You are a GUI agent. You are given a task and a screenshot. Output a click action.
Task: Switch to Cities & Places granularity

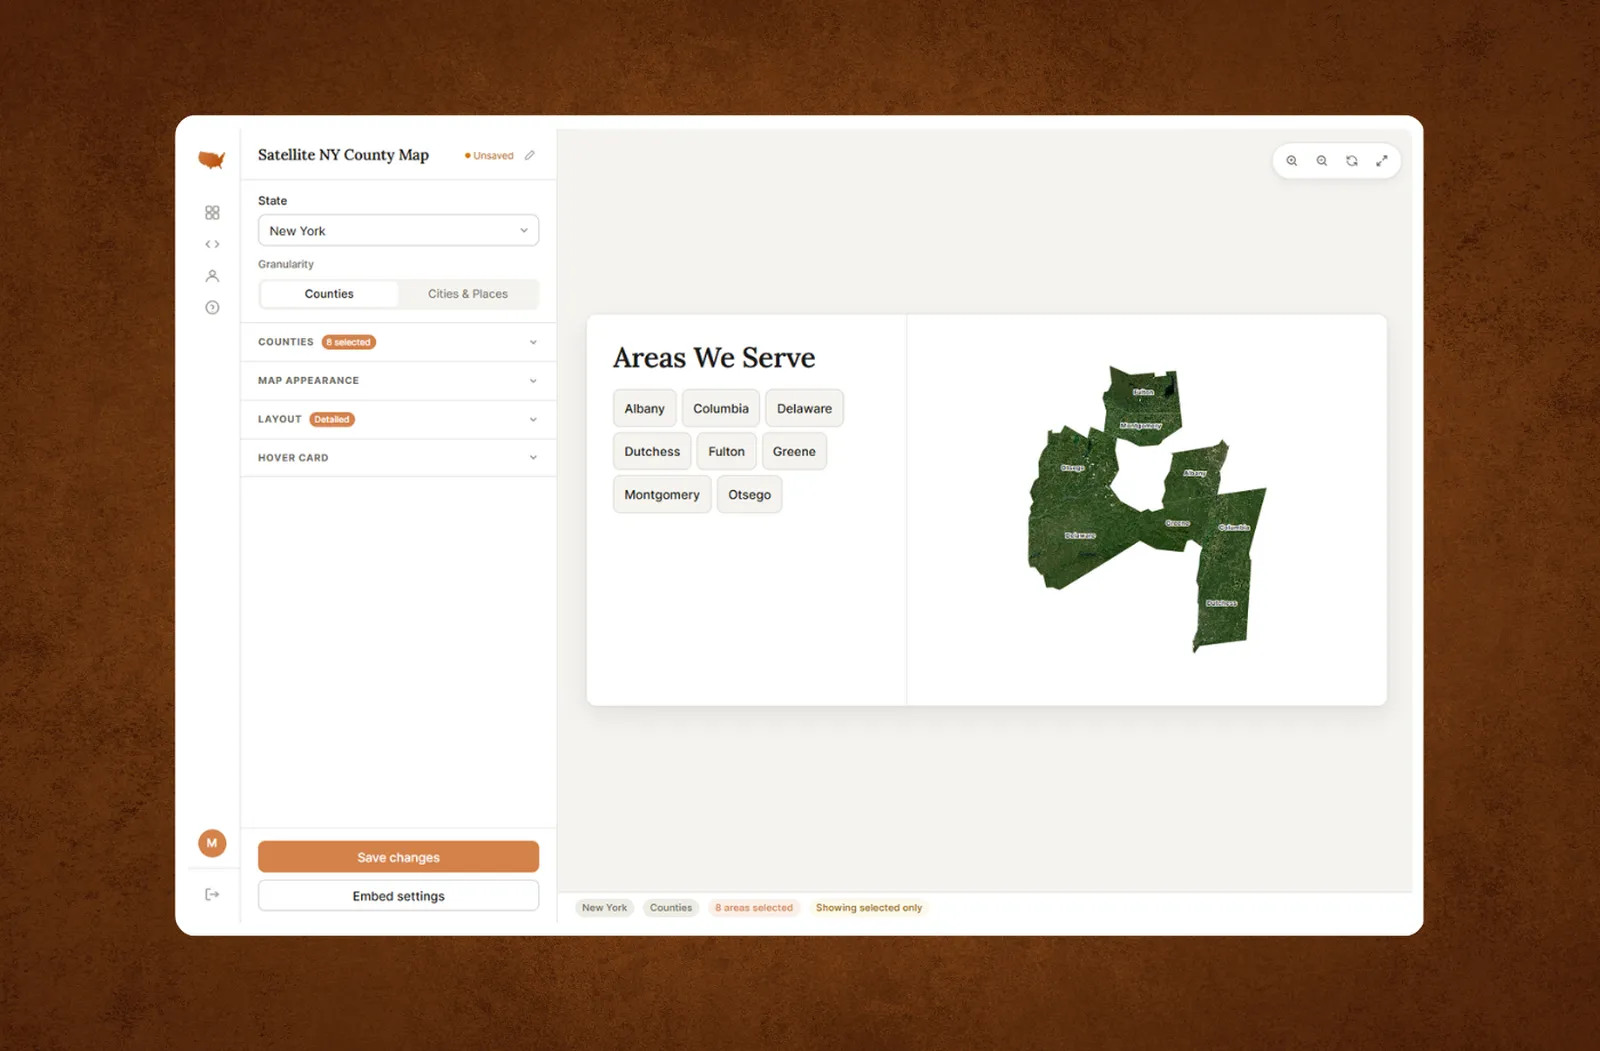[468, 294]
